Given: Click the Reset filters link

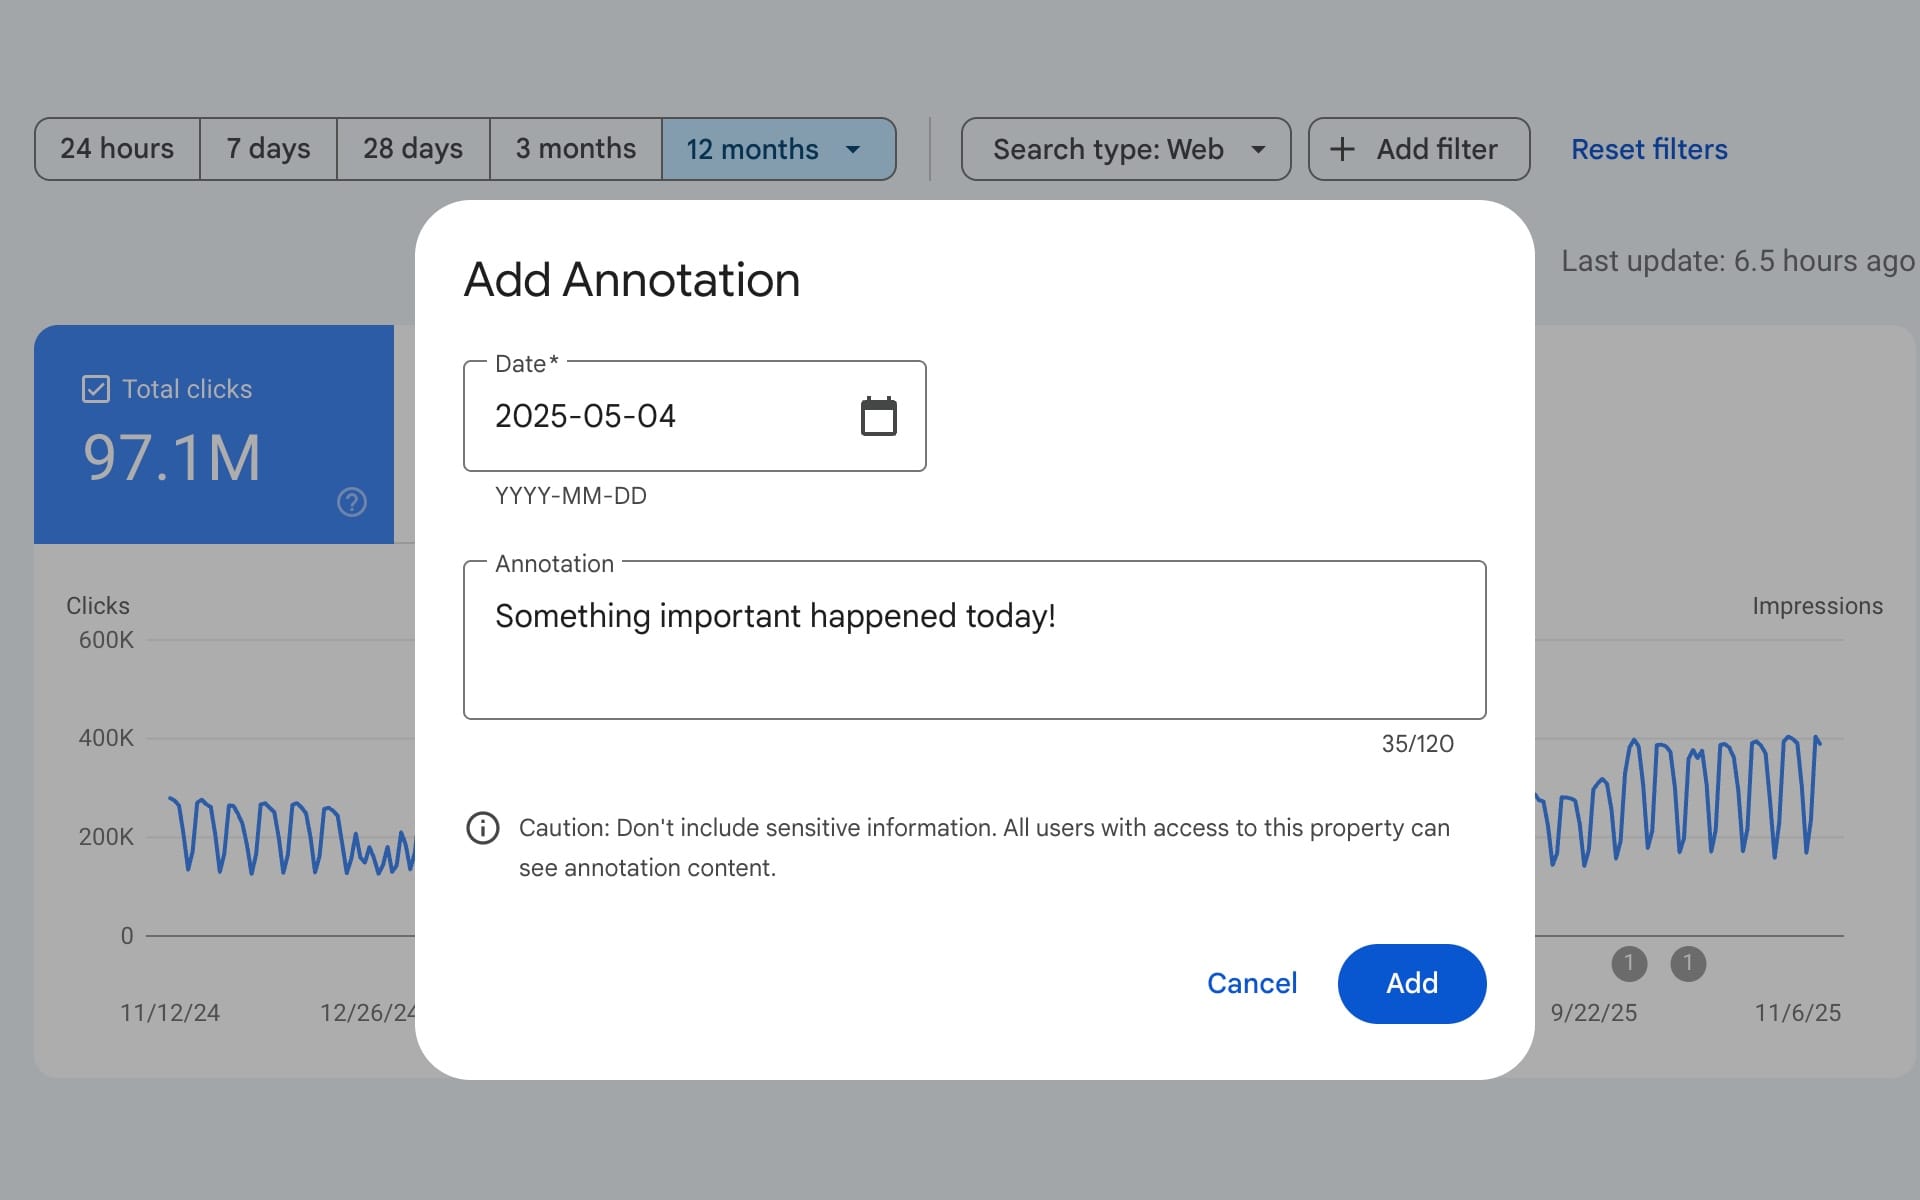Looking at the screenshot, I should click(x=1648, y=148).
